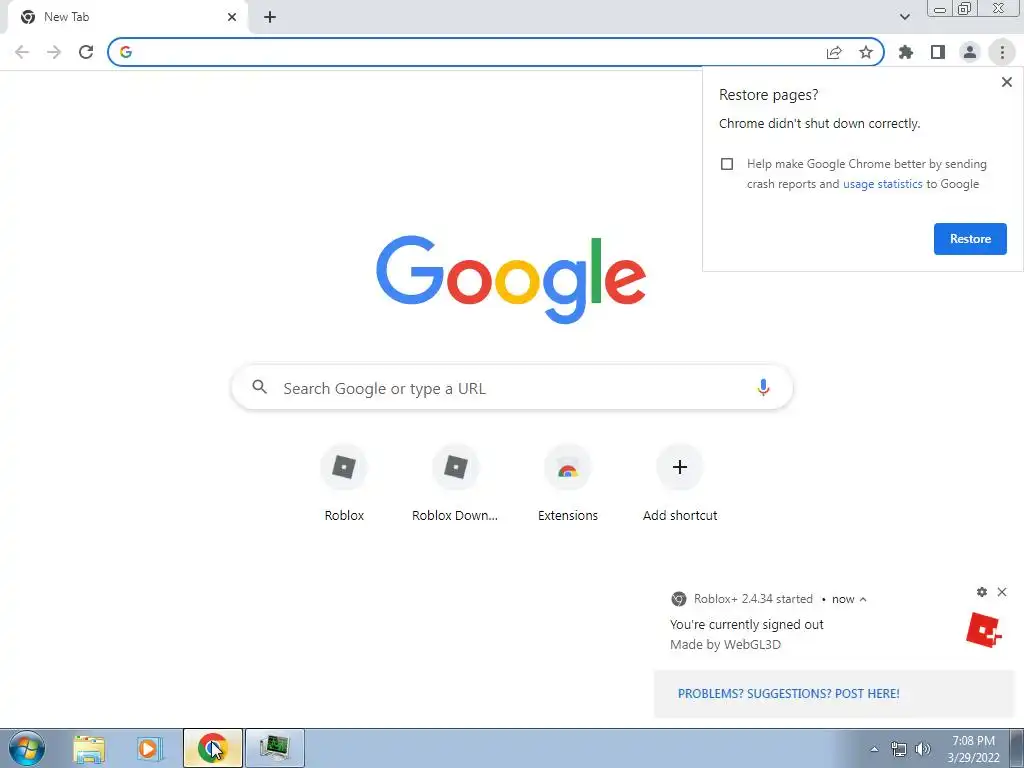Dismiss the Restore pages dialog
Screen dimensions: 1024x768
1006,82
